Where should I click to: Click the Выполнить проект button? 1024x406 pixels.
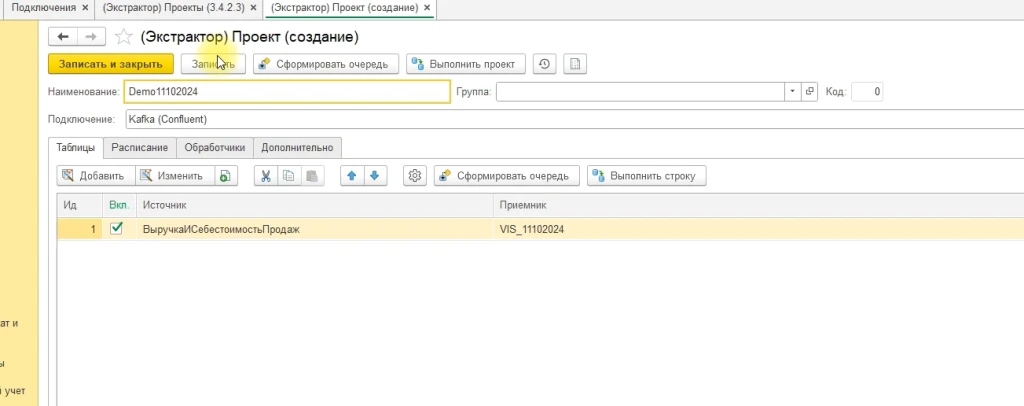pos(465,64)
